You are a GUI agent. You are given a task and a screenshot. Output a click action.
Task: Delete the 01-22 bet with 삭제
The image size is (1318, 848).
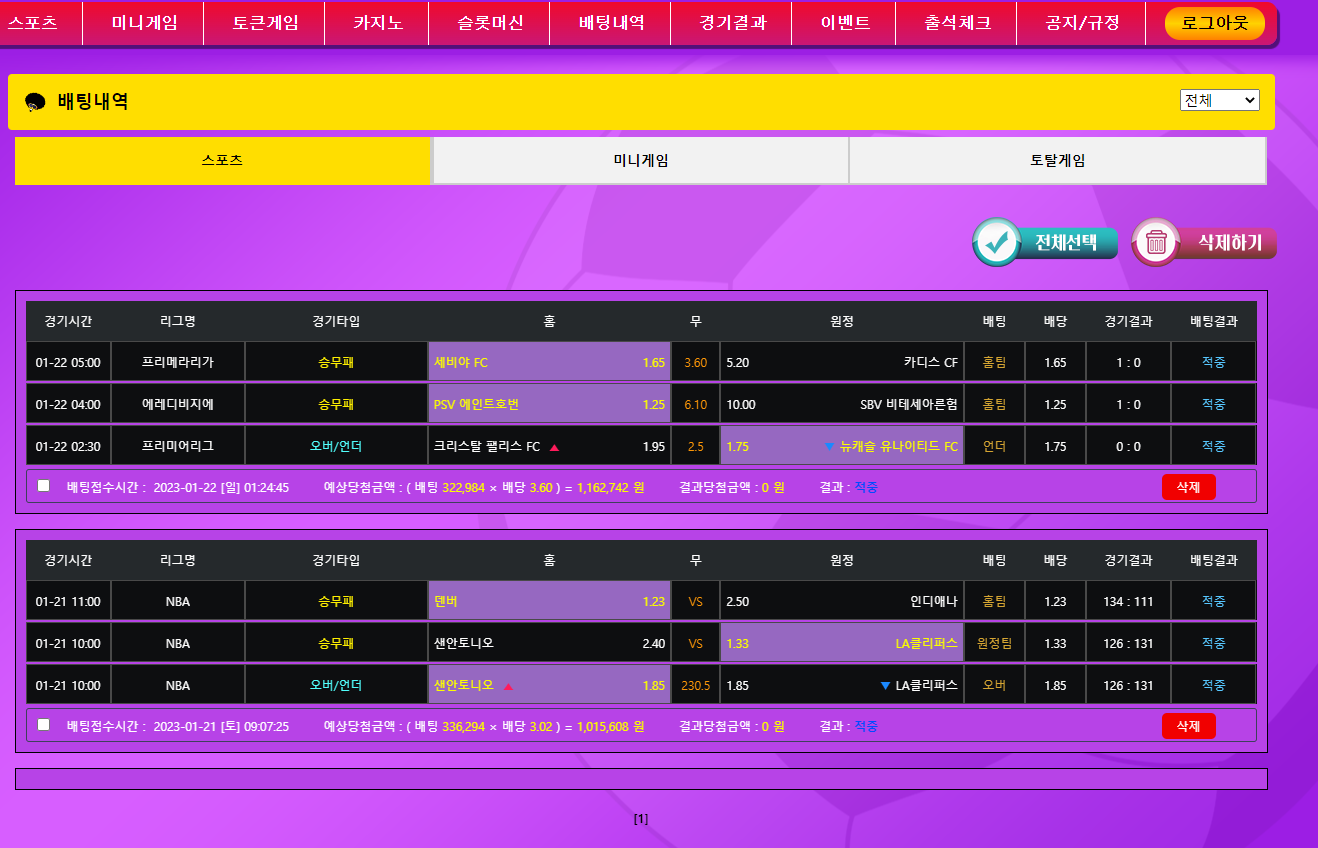[1188, 487]
